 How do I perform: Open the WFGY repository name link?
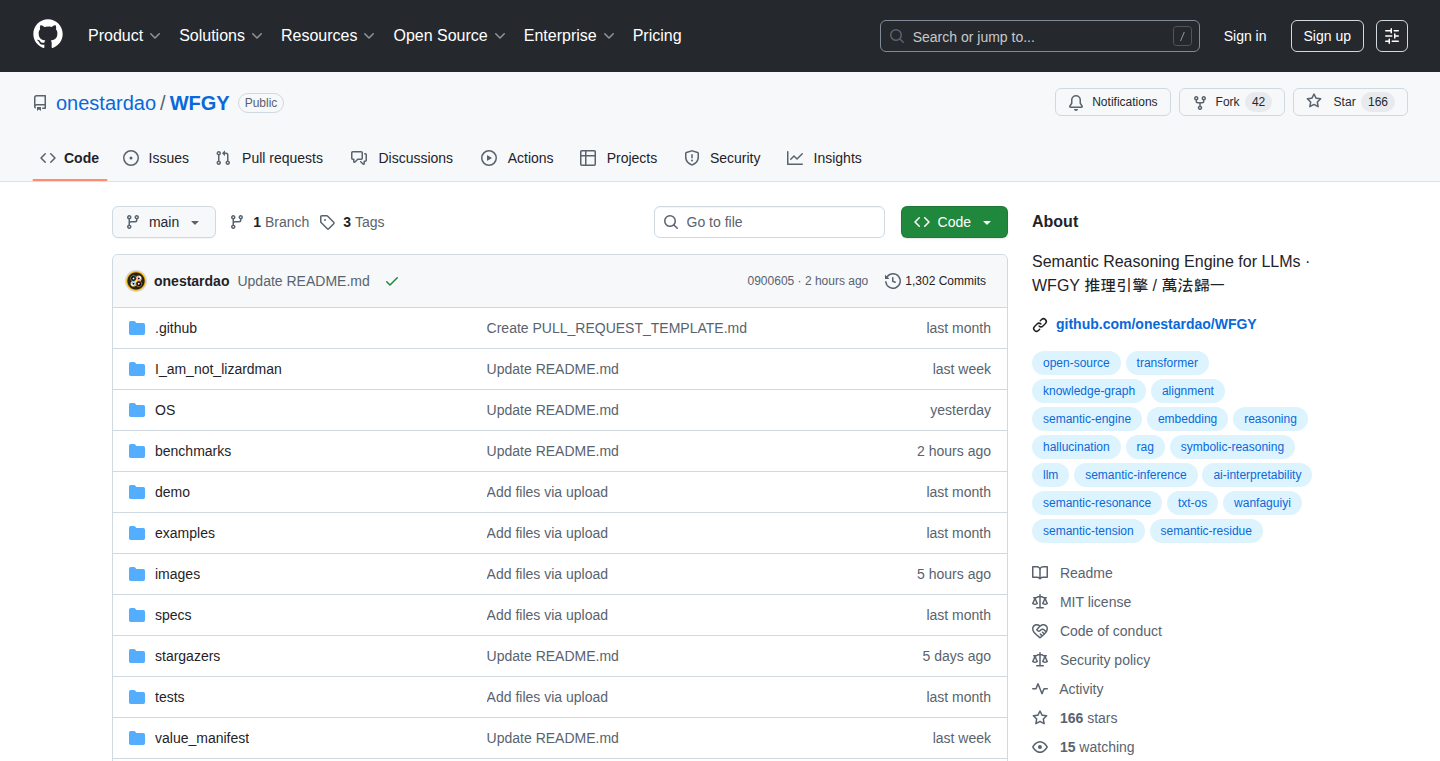[200, 103]
